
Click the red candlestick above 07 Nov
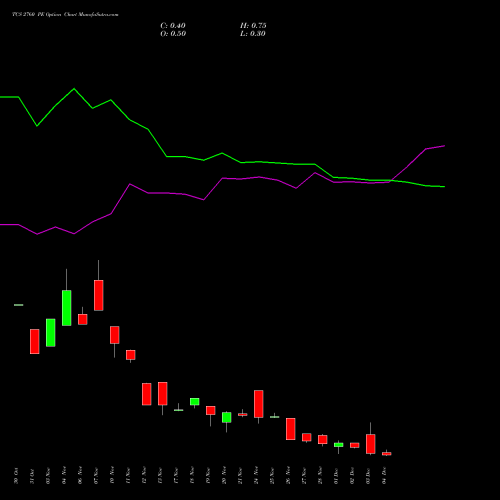tap(99, 295)
